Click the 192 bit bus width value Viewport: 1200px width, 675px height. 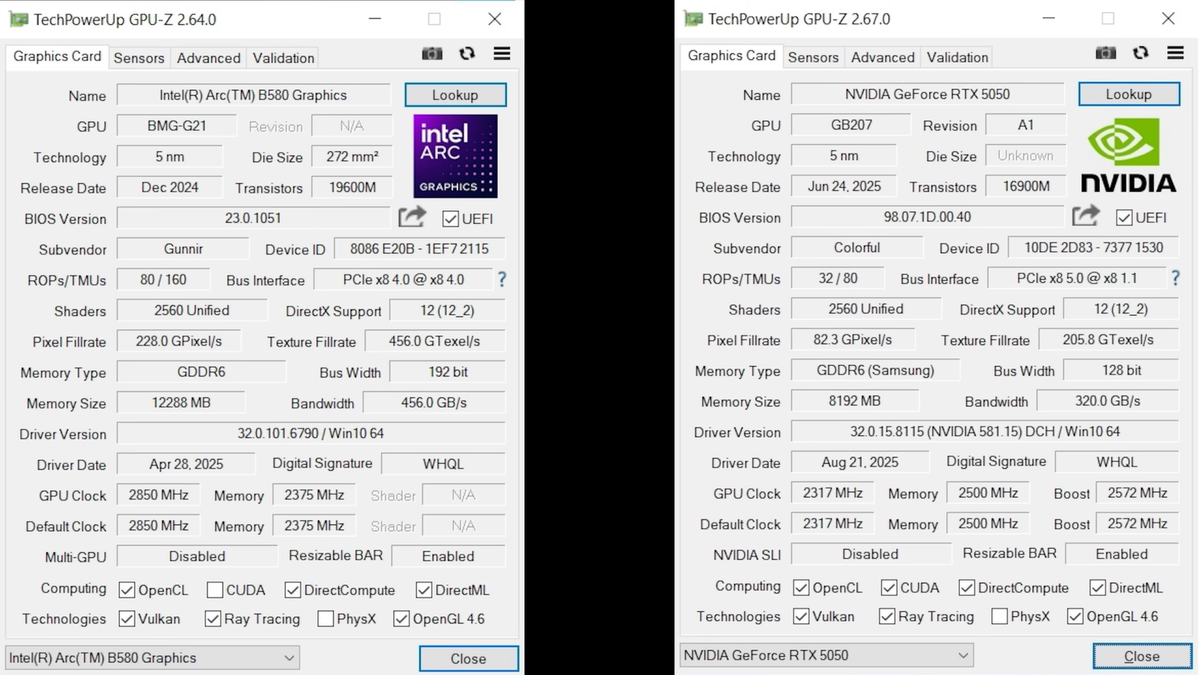coord(447,372)
